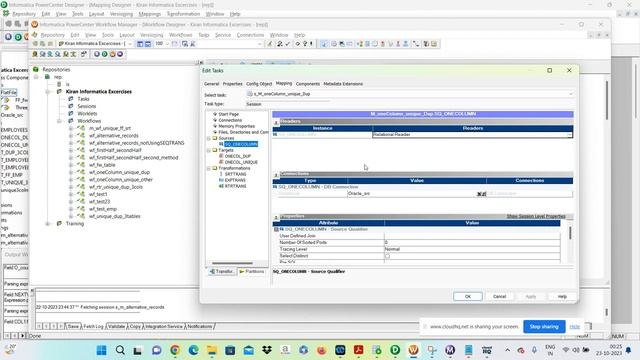Click Stop sharing button

pyautogui.click(x=544, y=327)
